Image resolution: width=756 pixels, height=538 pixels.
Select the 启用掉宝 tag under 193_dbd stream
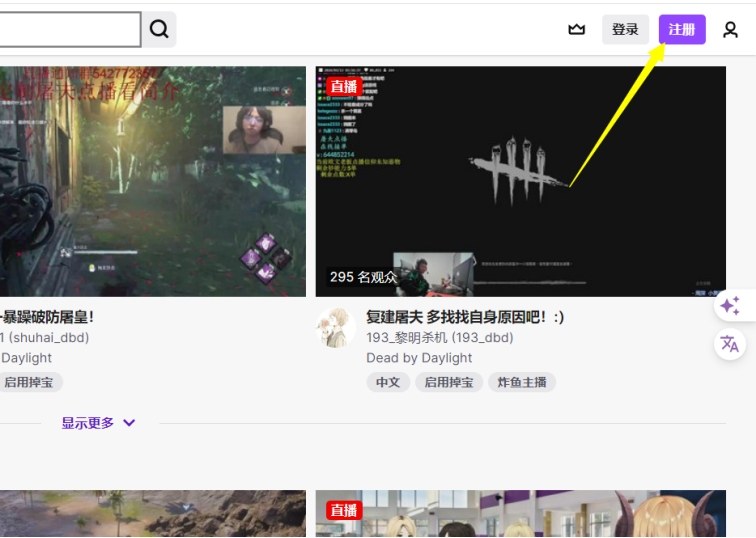point(449,382)
